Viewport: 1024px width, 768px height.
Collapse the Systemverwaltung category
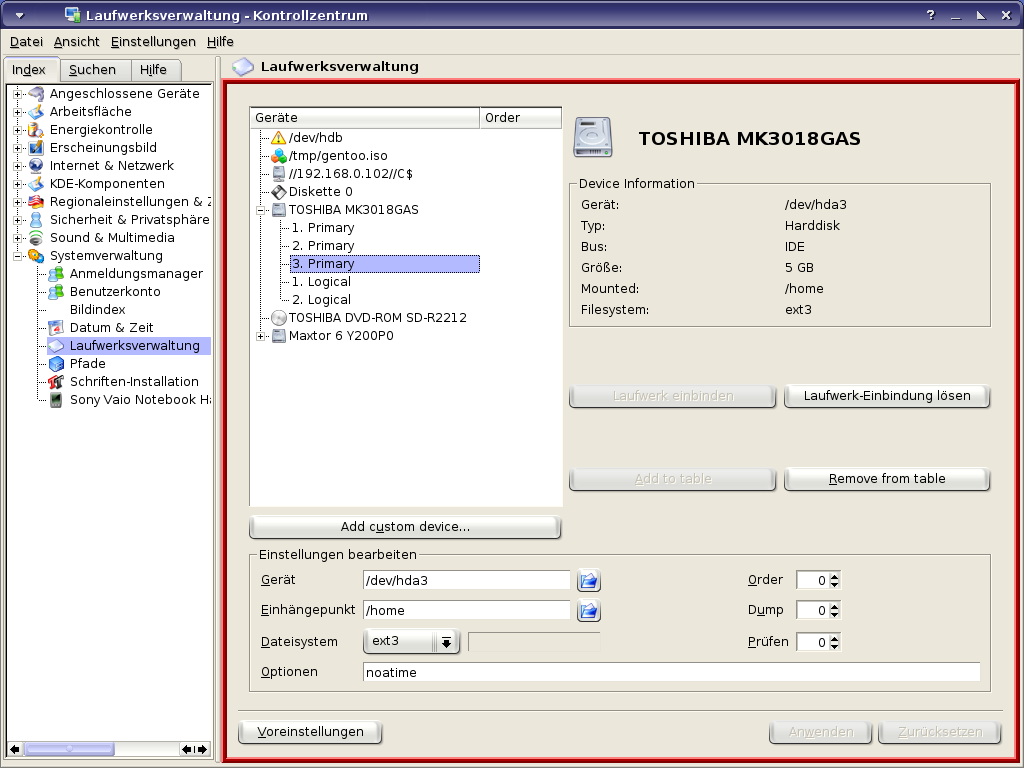18,256
